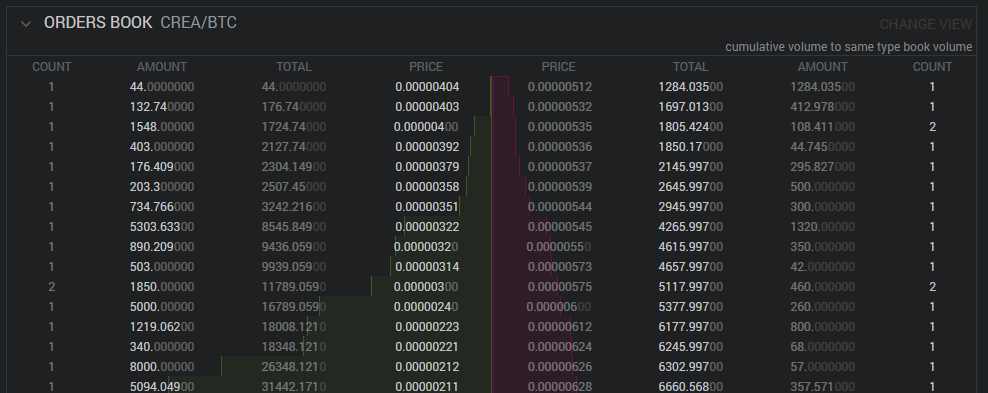Click bid amount 5094.04900
This screenshot has width=988, height=393.
point(162,387)
